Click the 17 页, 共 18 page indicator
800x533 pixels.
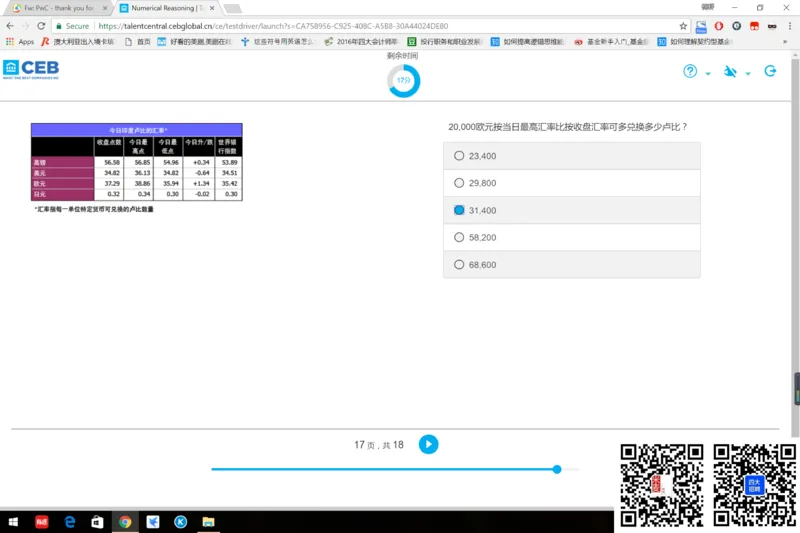[x=379, y=445]
